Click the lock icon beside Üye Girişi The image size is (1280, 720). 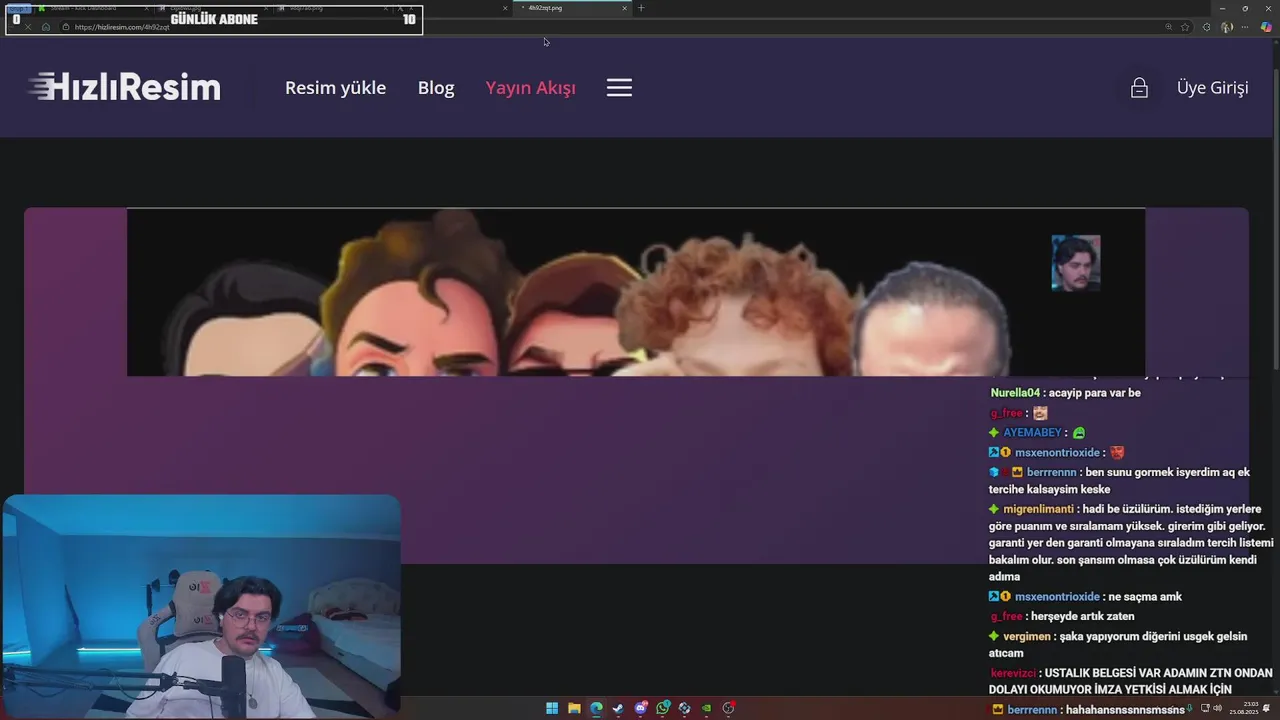tap(1139, 88)
